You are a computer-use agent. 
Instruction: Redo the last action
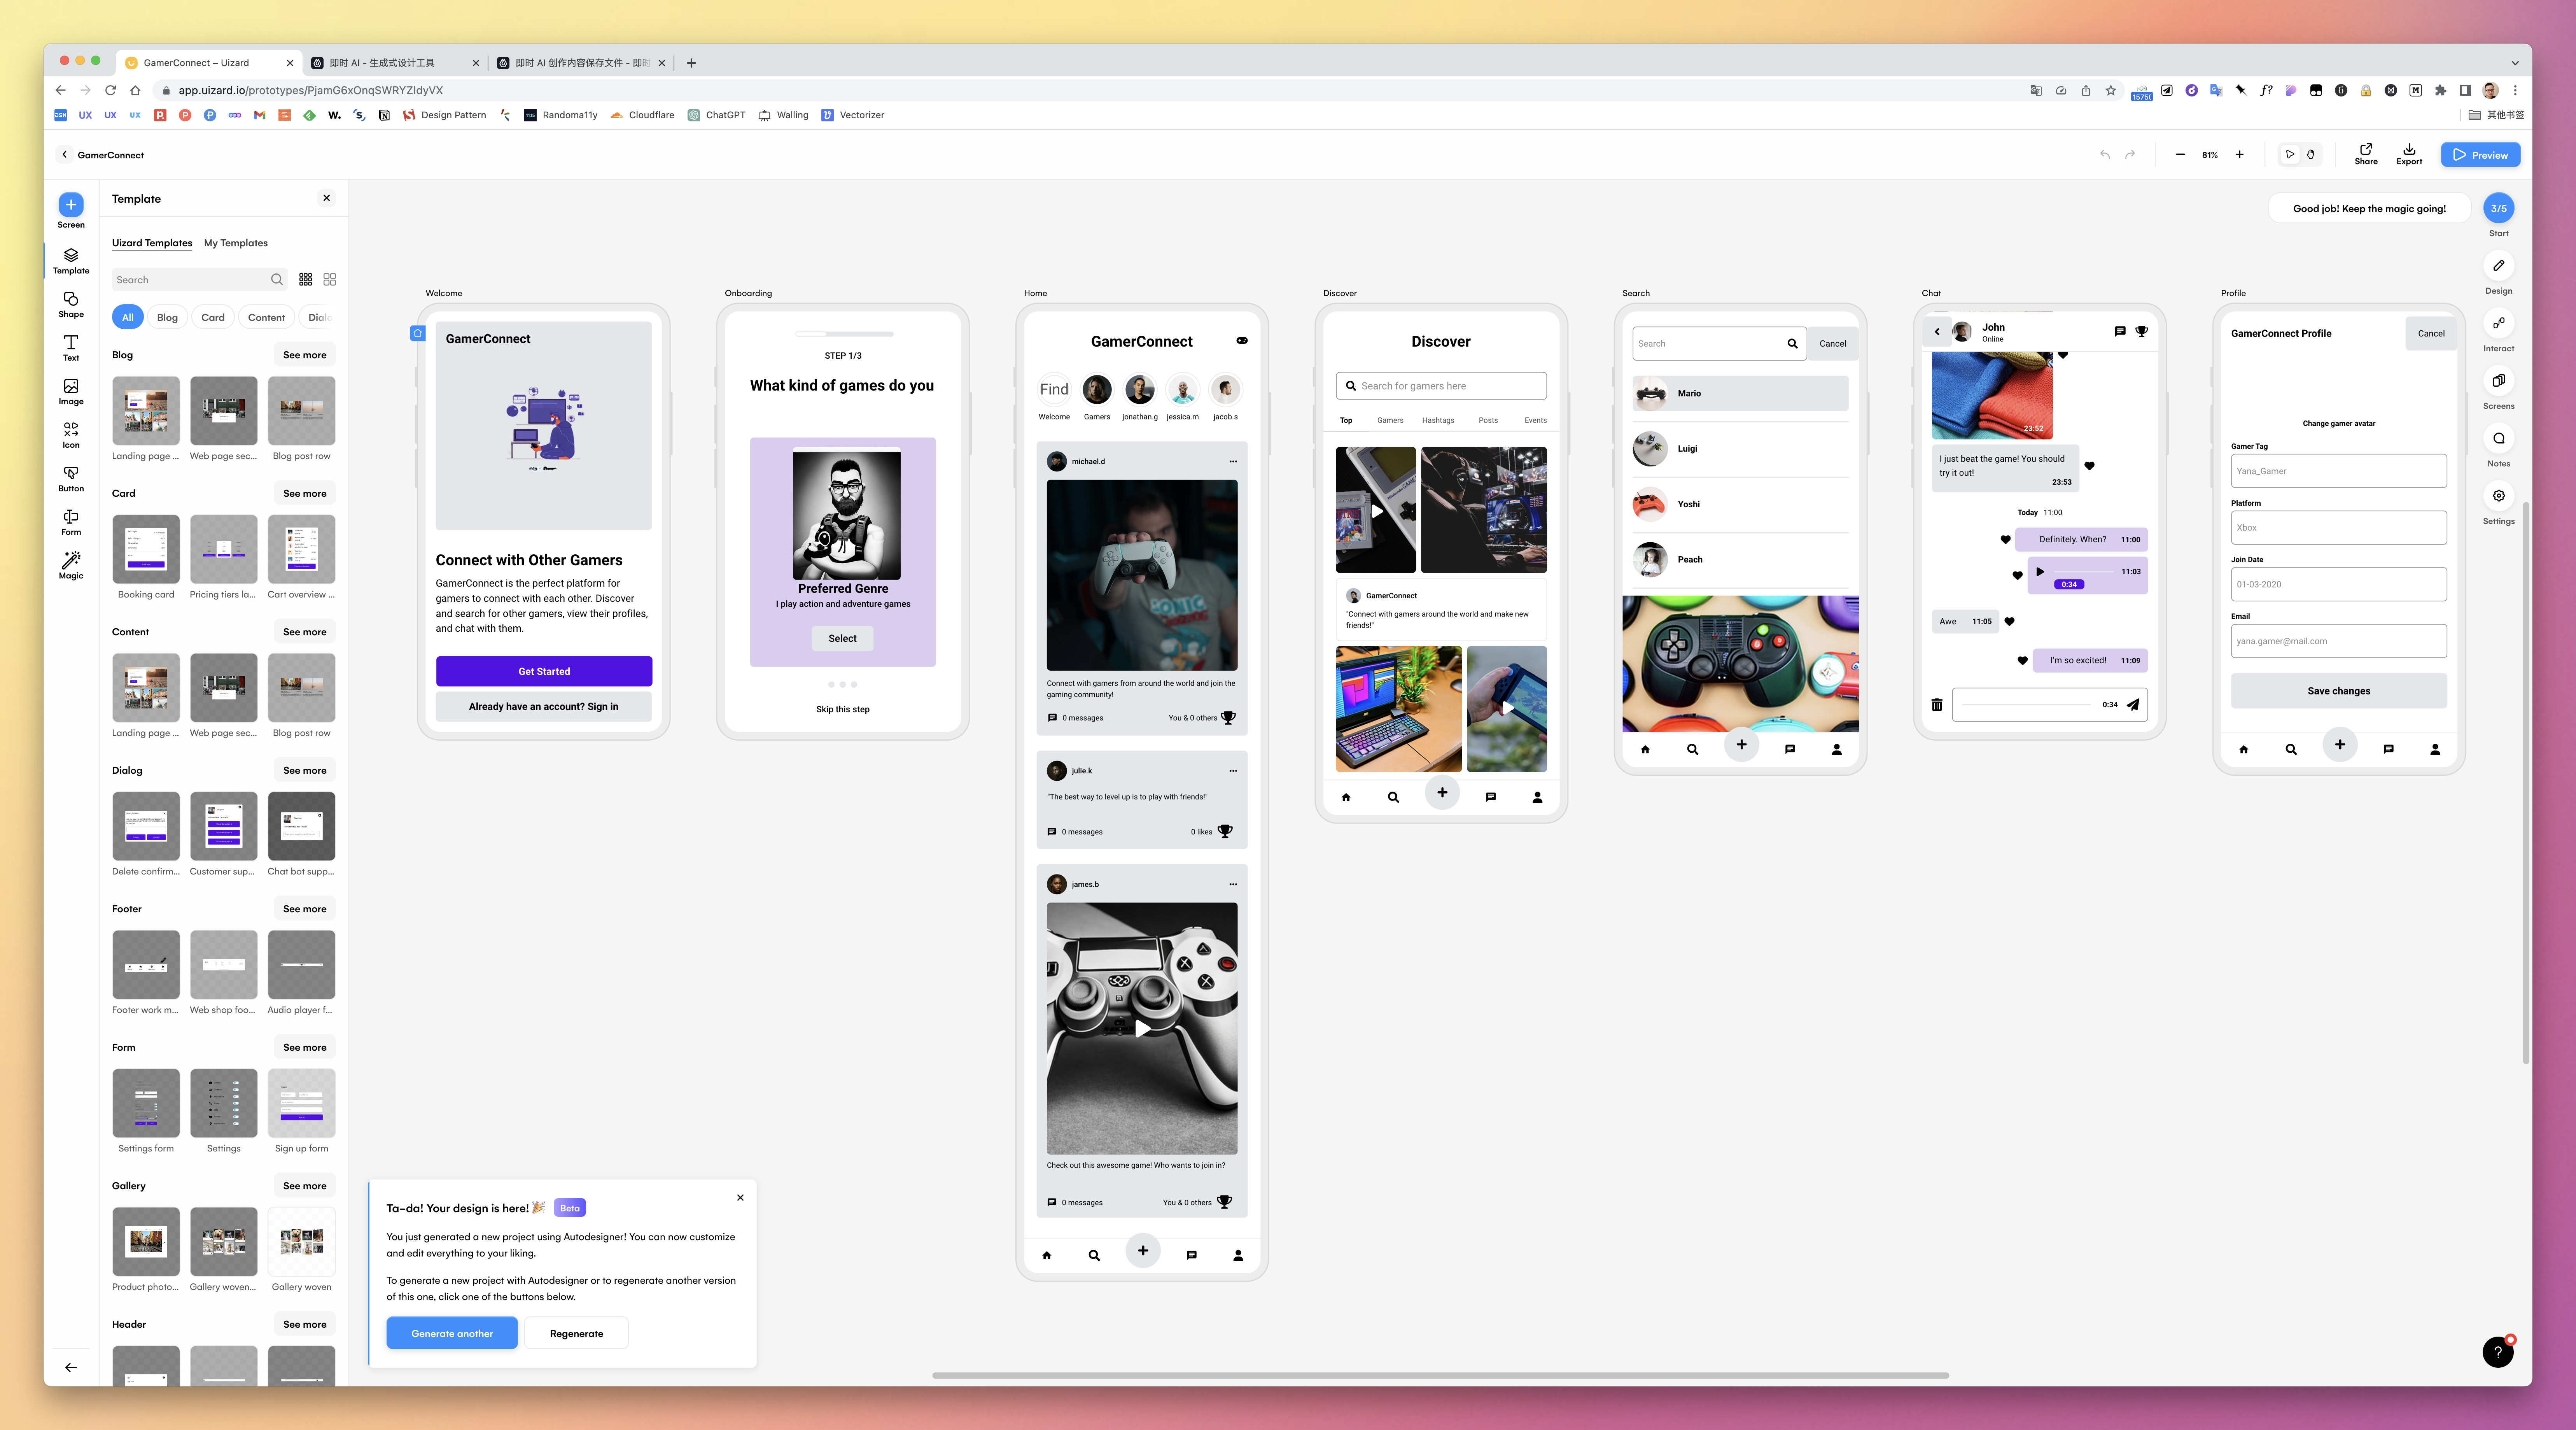(2130, 155)
